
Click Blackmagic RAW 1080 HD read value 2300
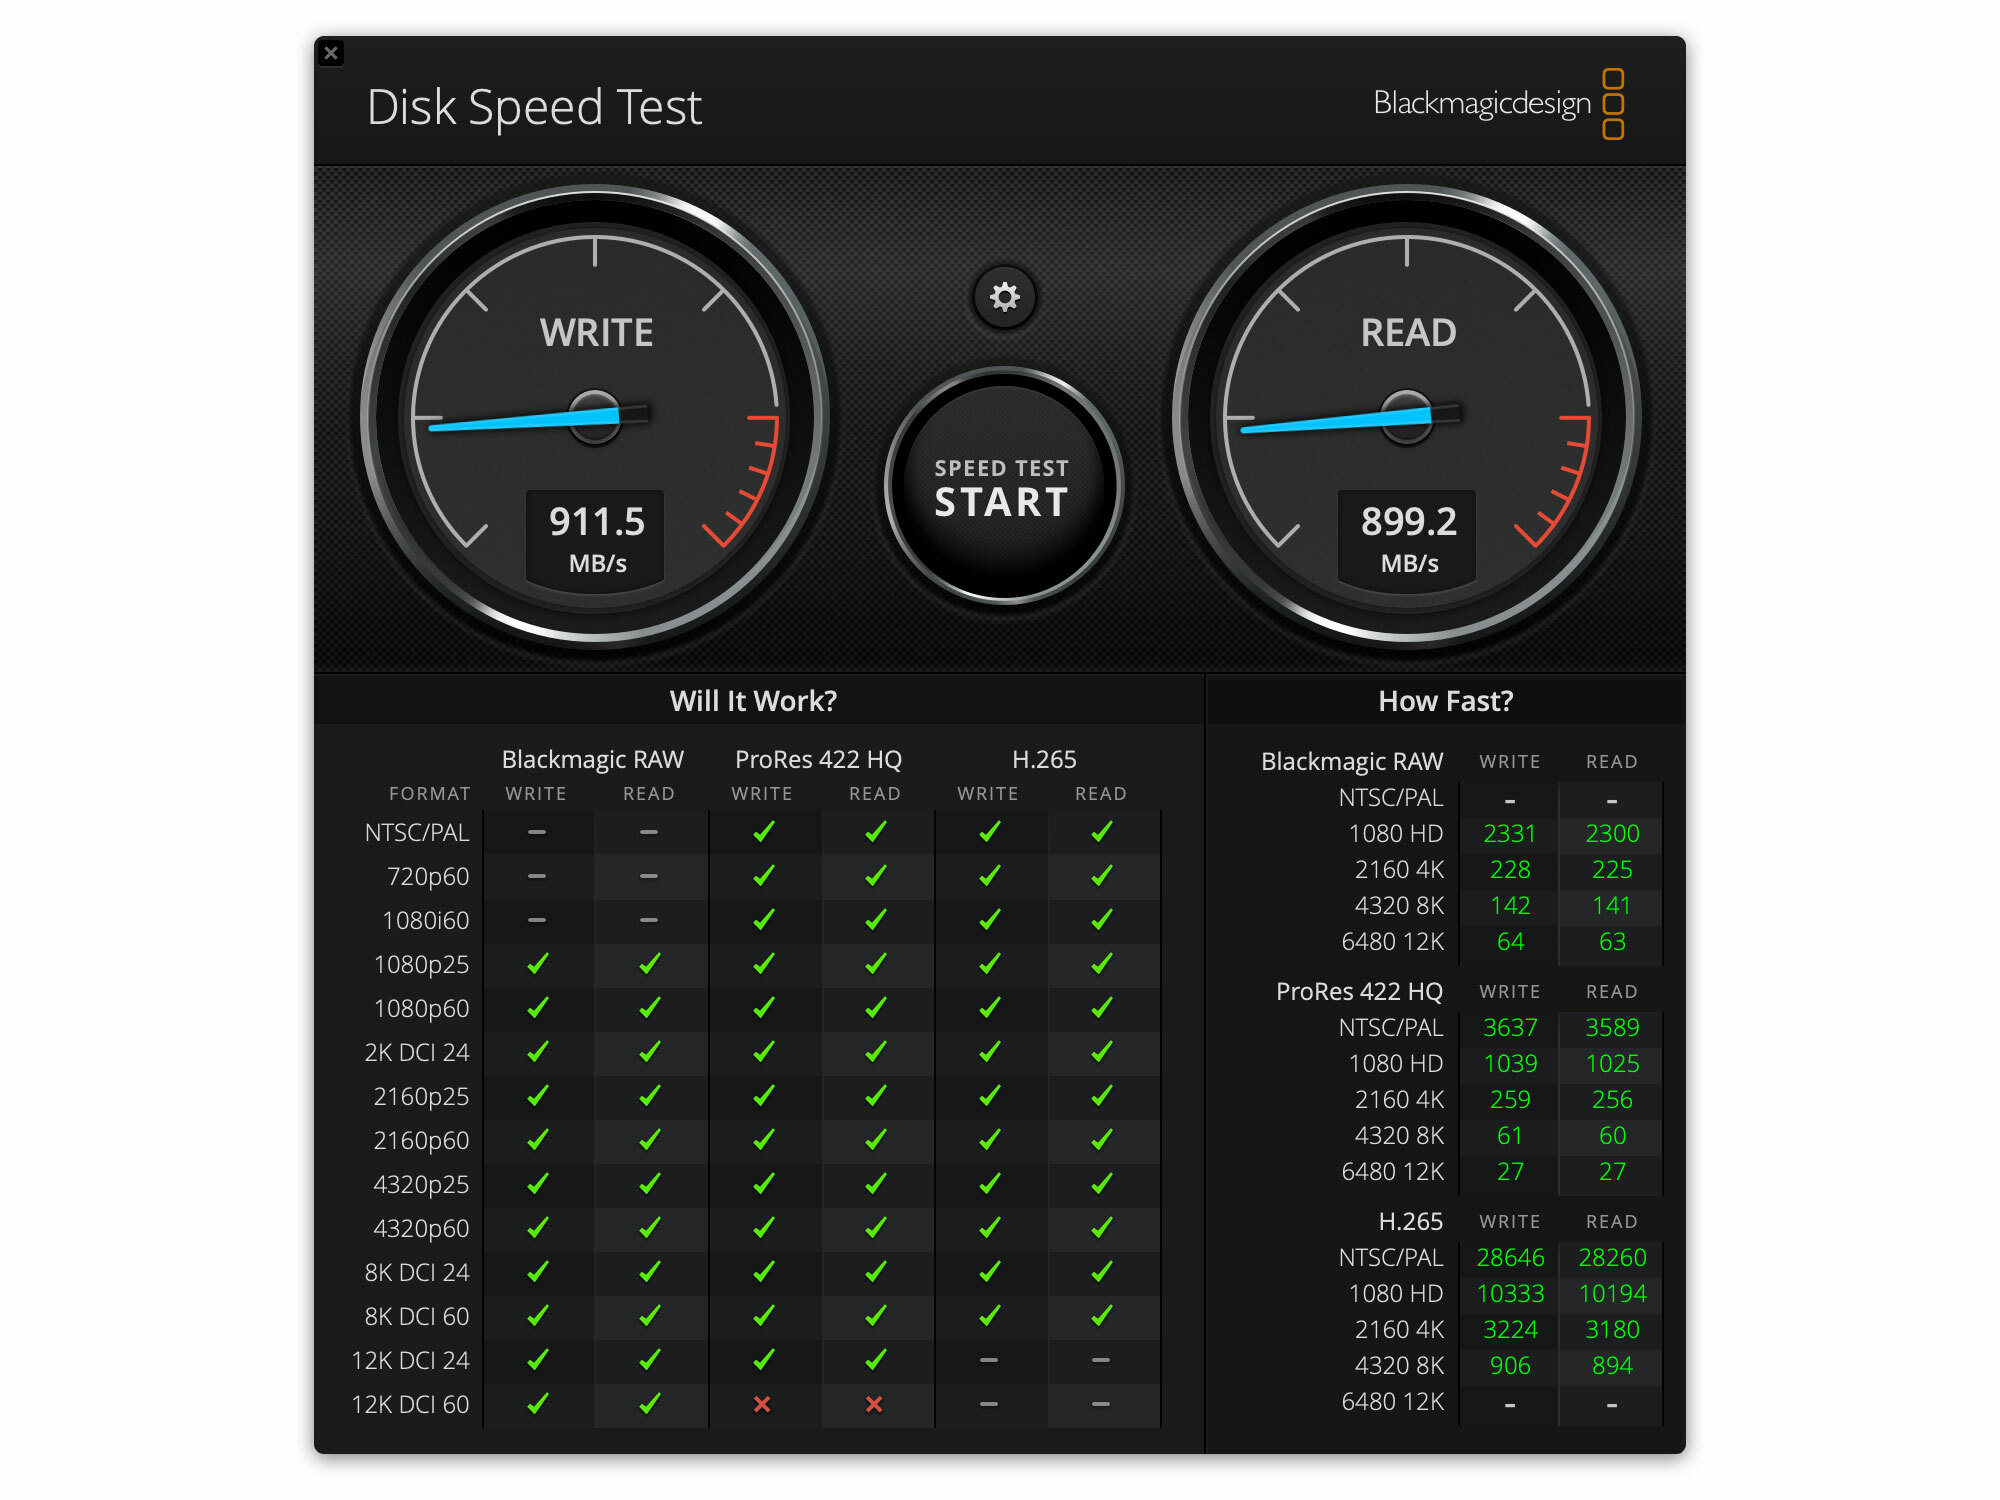[x=1611, y=833]
